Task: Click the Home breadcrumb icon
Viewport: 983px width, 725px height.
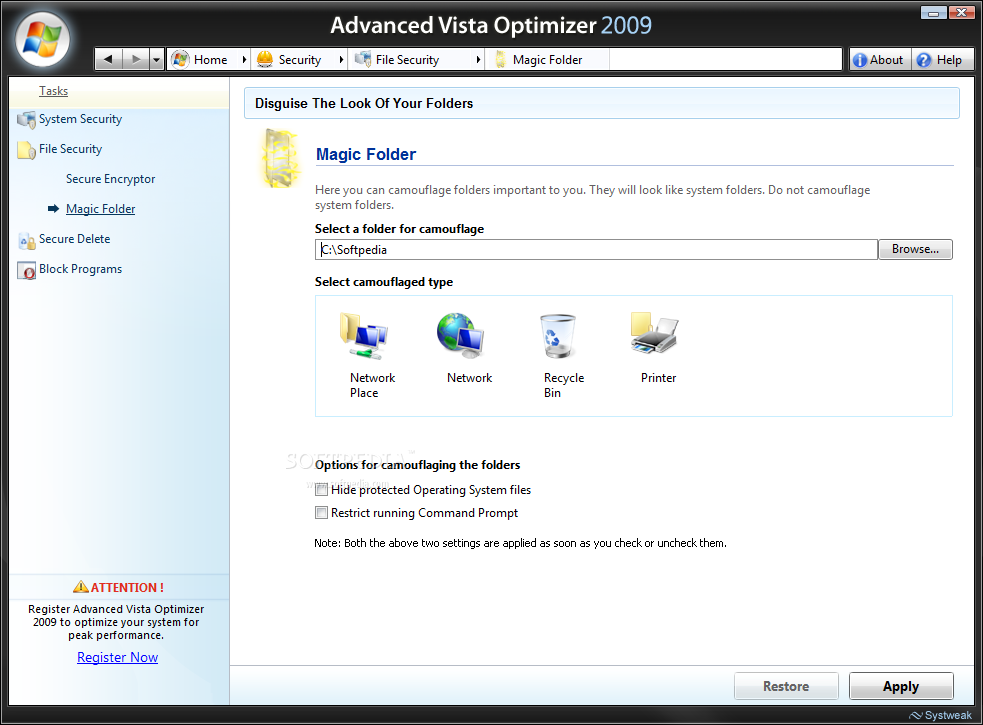Action: click(x=181, y=60)
